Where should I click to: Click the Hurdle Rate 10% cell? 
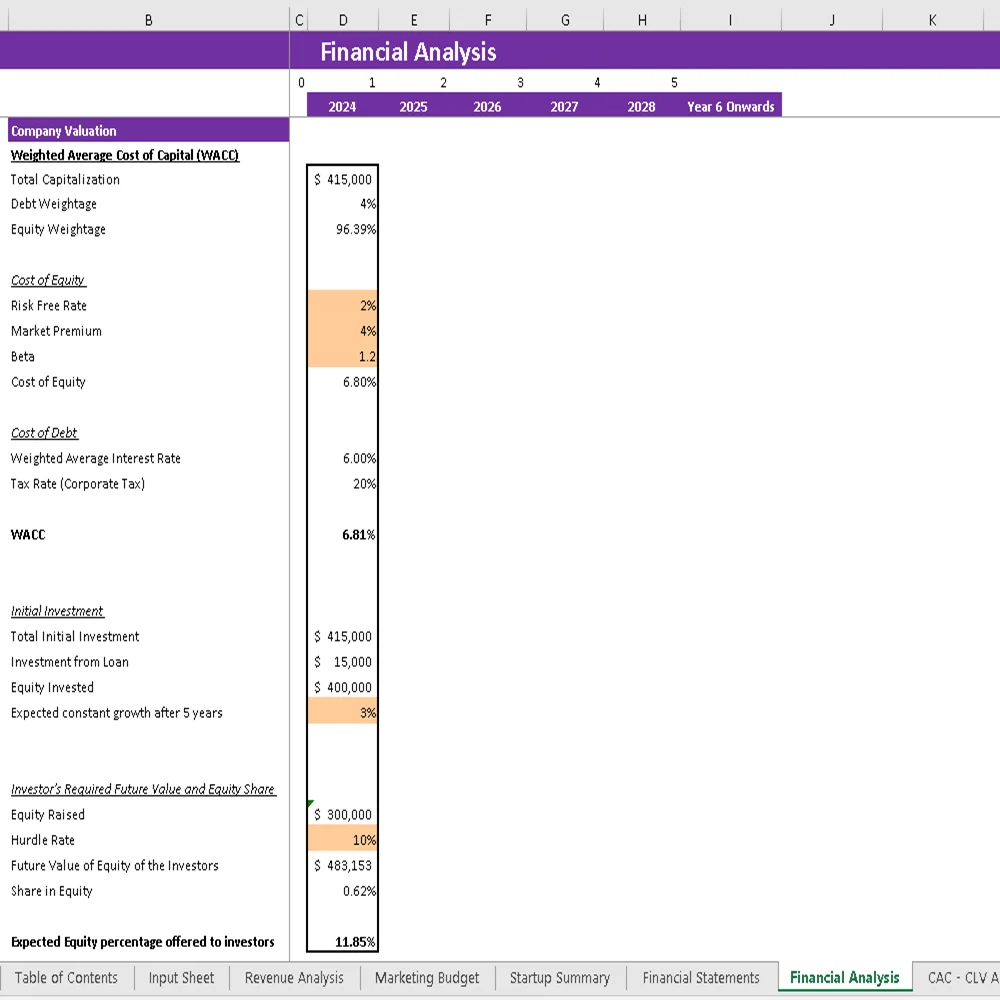343,840
